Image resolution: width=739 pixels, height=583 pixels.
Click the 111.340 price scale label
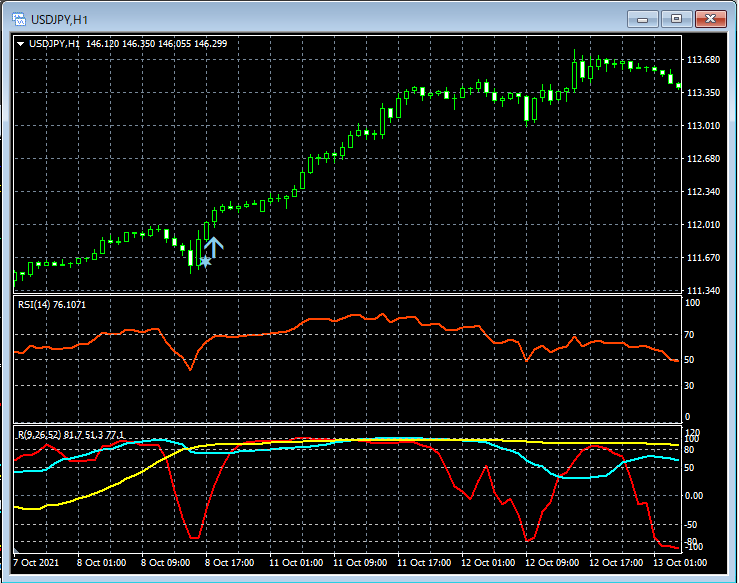(x=705, y=291)
